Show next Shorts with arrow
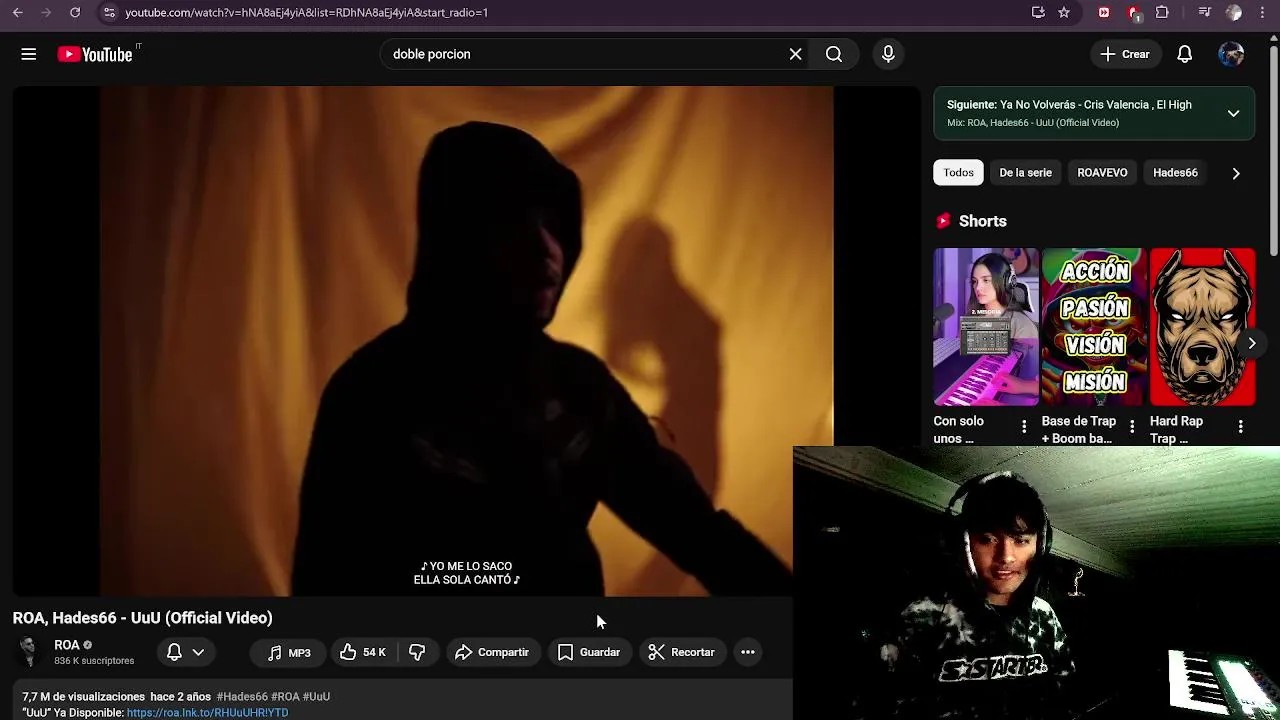 point(1251,343)
